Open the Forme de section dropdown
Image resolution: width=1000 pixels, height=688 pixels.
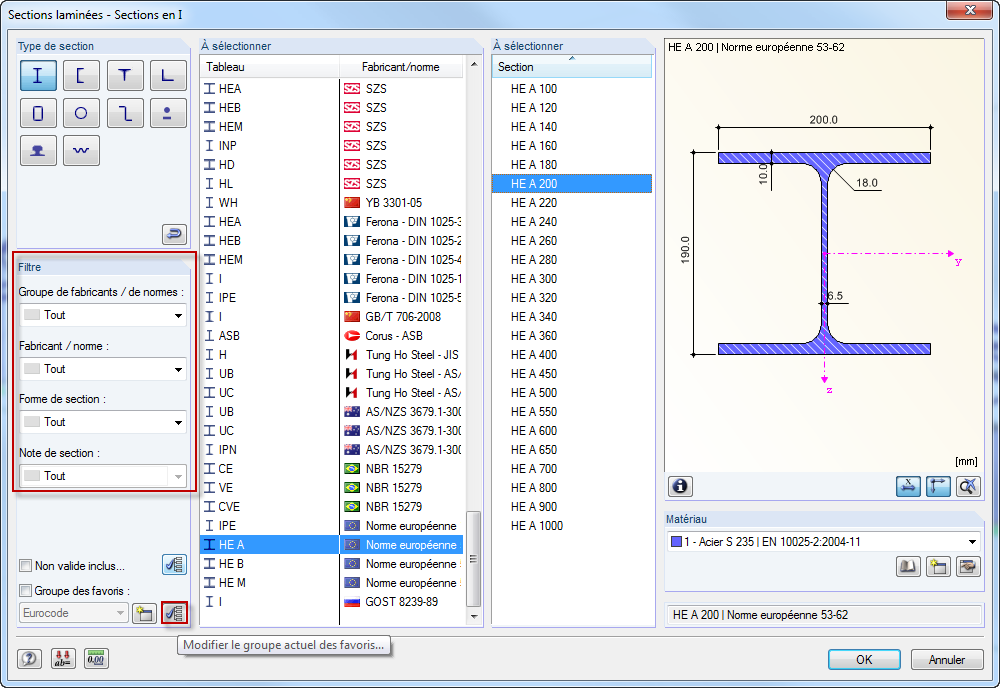(103, 422)
